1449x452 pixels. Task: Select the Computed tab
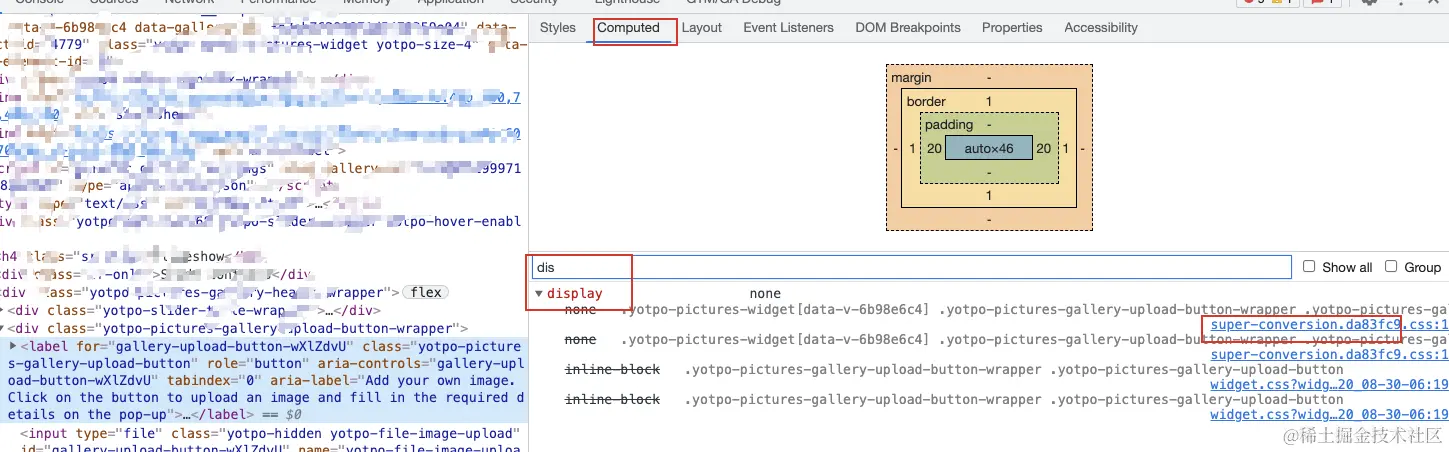click(x=628, y=28)
